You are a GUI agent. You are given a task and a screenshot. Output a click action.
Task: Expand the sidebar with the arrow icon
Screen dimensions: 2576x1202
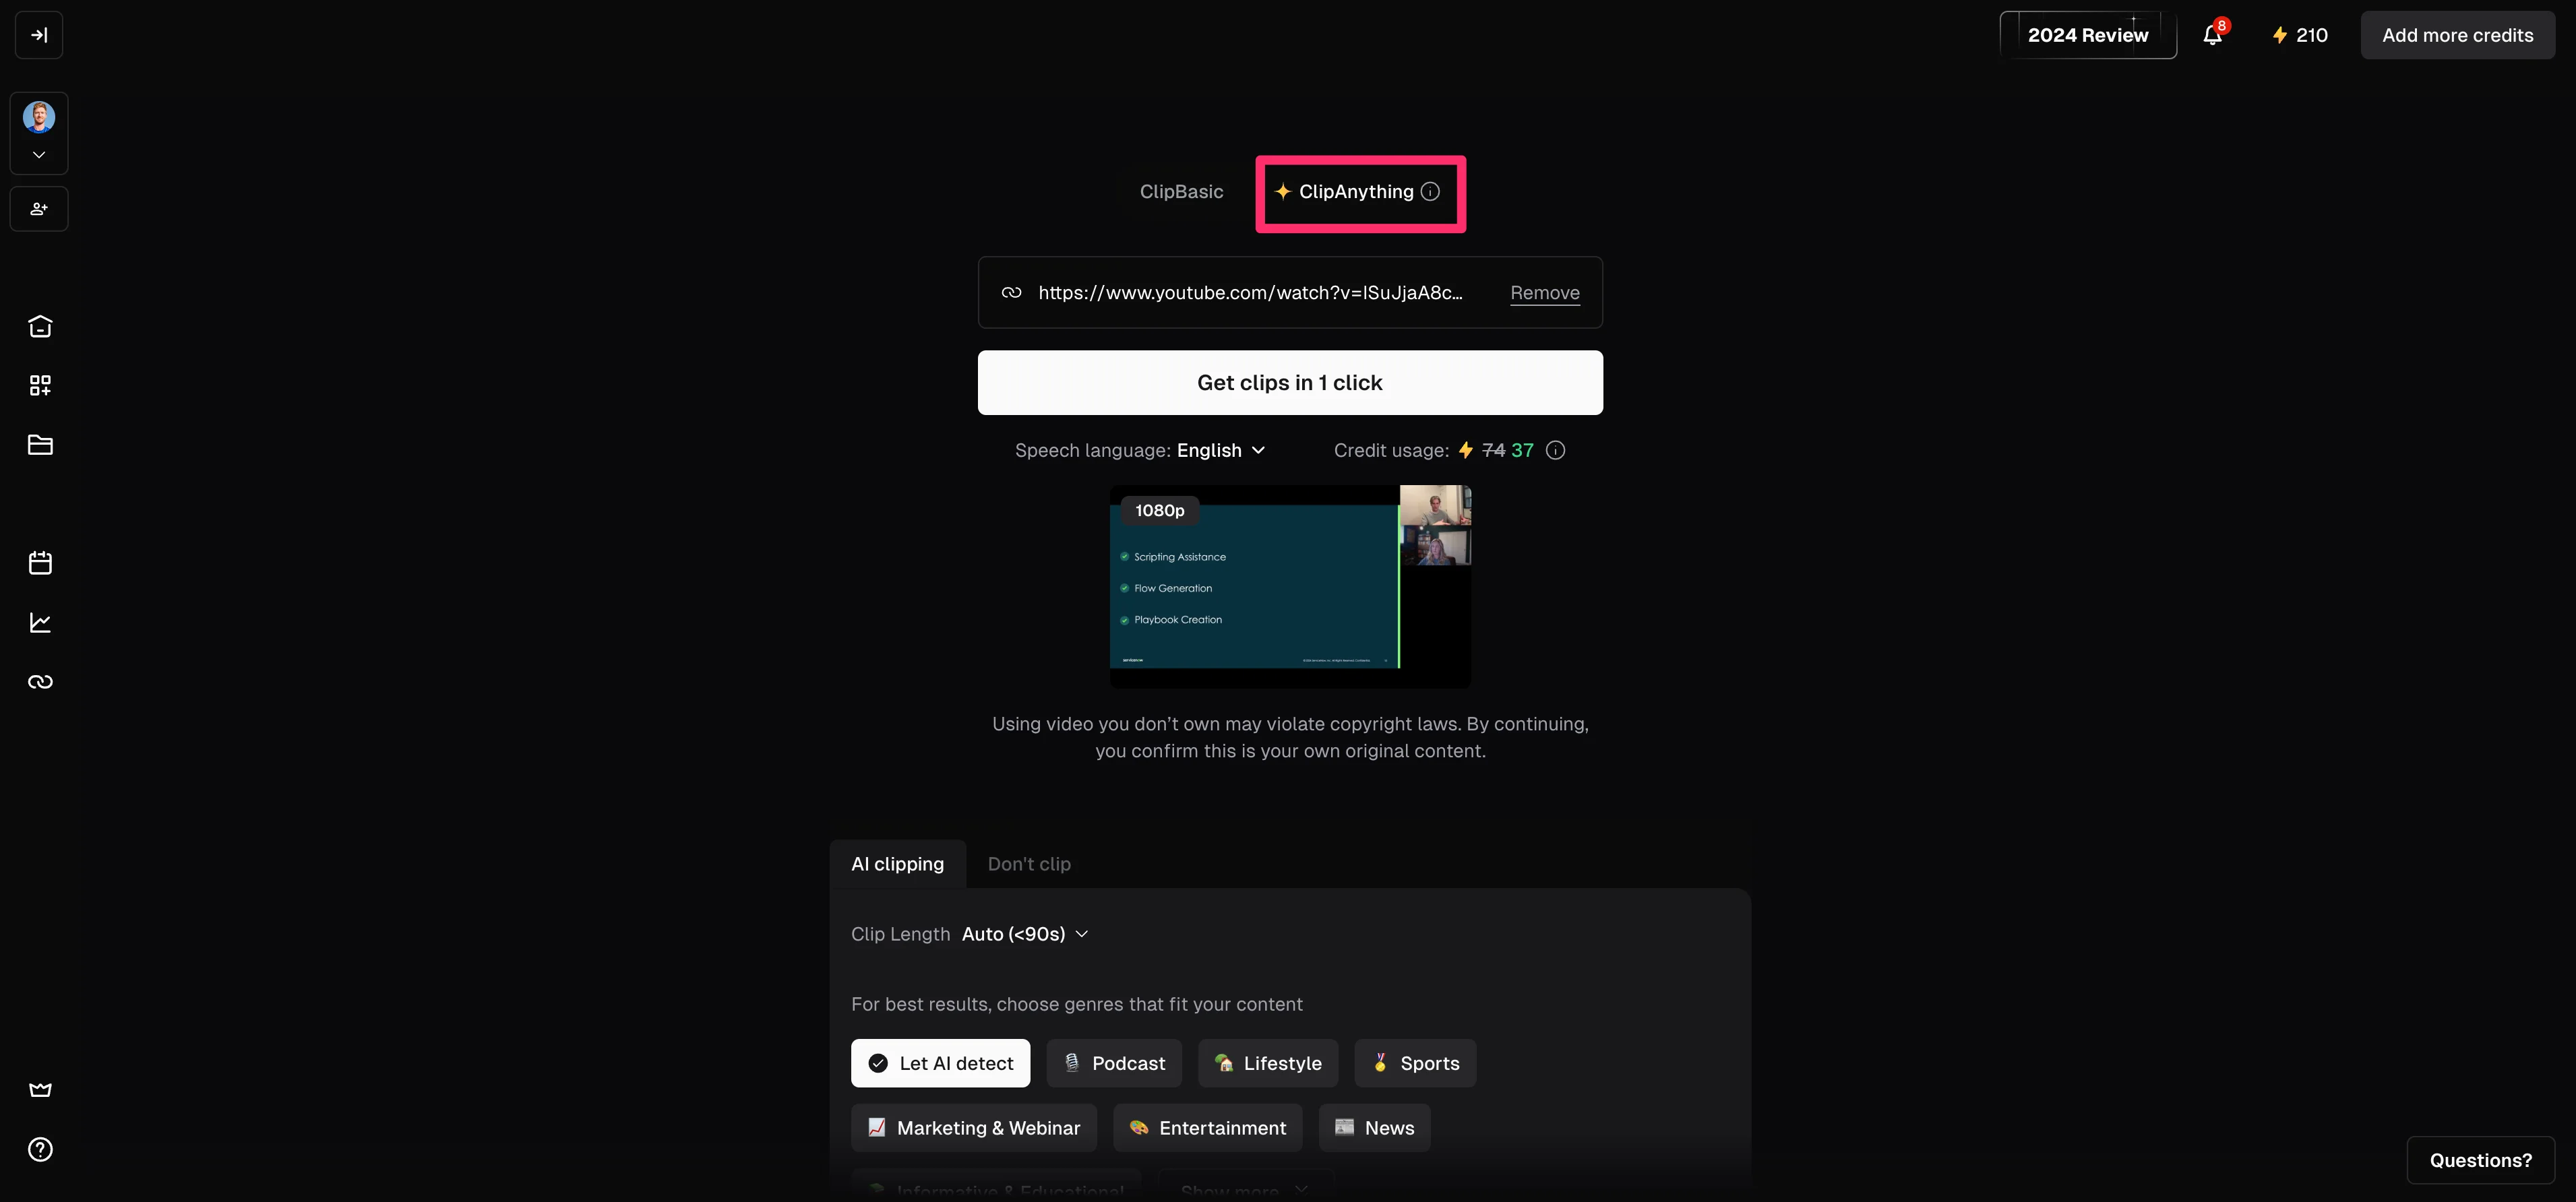tap(39, 35)
